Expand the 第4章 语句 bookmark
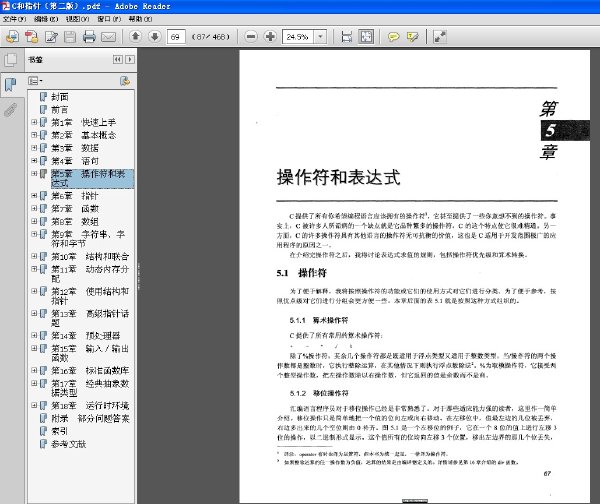The height and width of the screenshot is (504, 600). pyautogui.click(x=34, y=160)
